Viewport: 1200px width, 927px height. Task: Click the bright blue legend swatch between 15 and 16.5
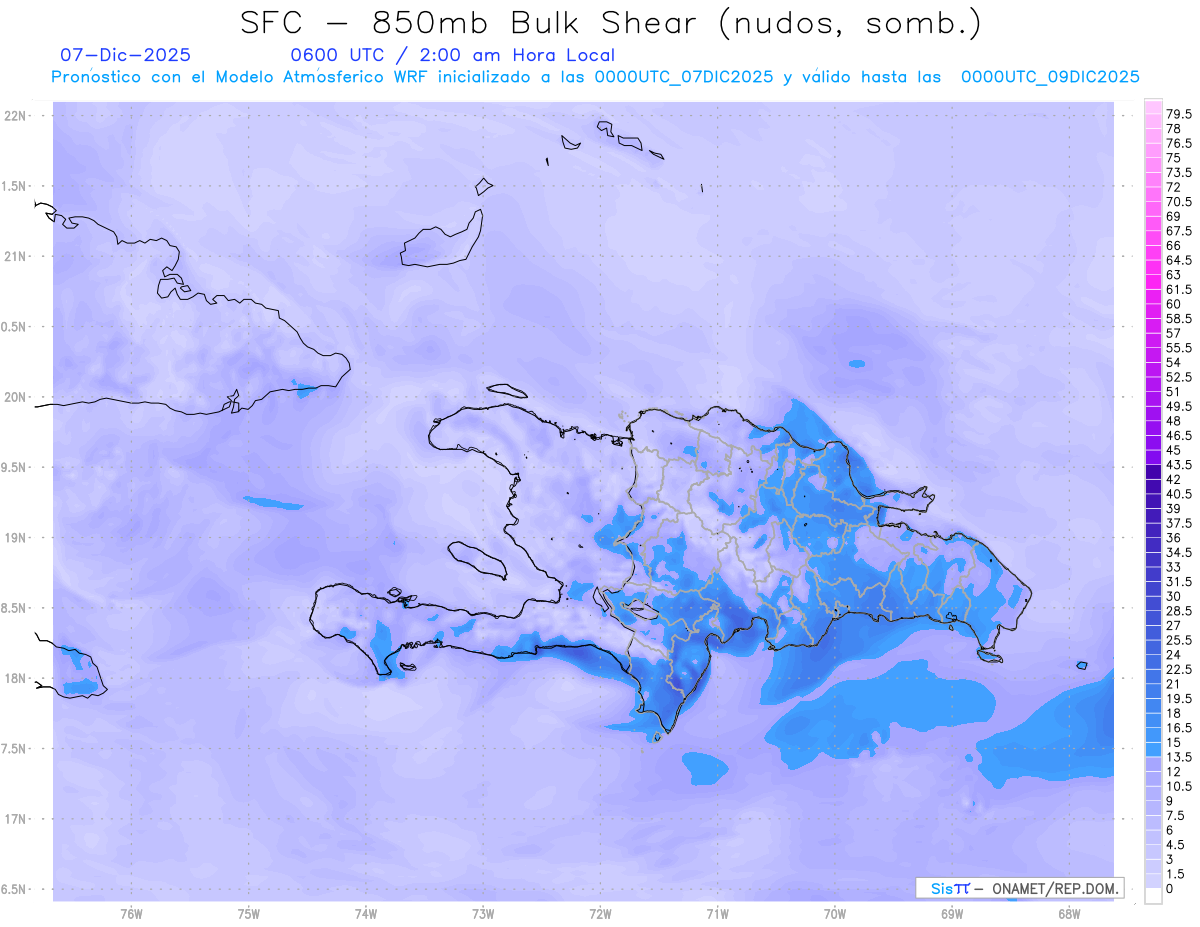(1153, 734)
